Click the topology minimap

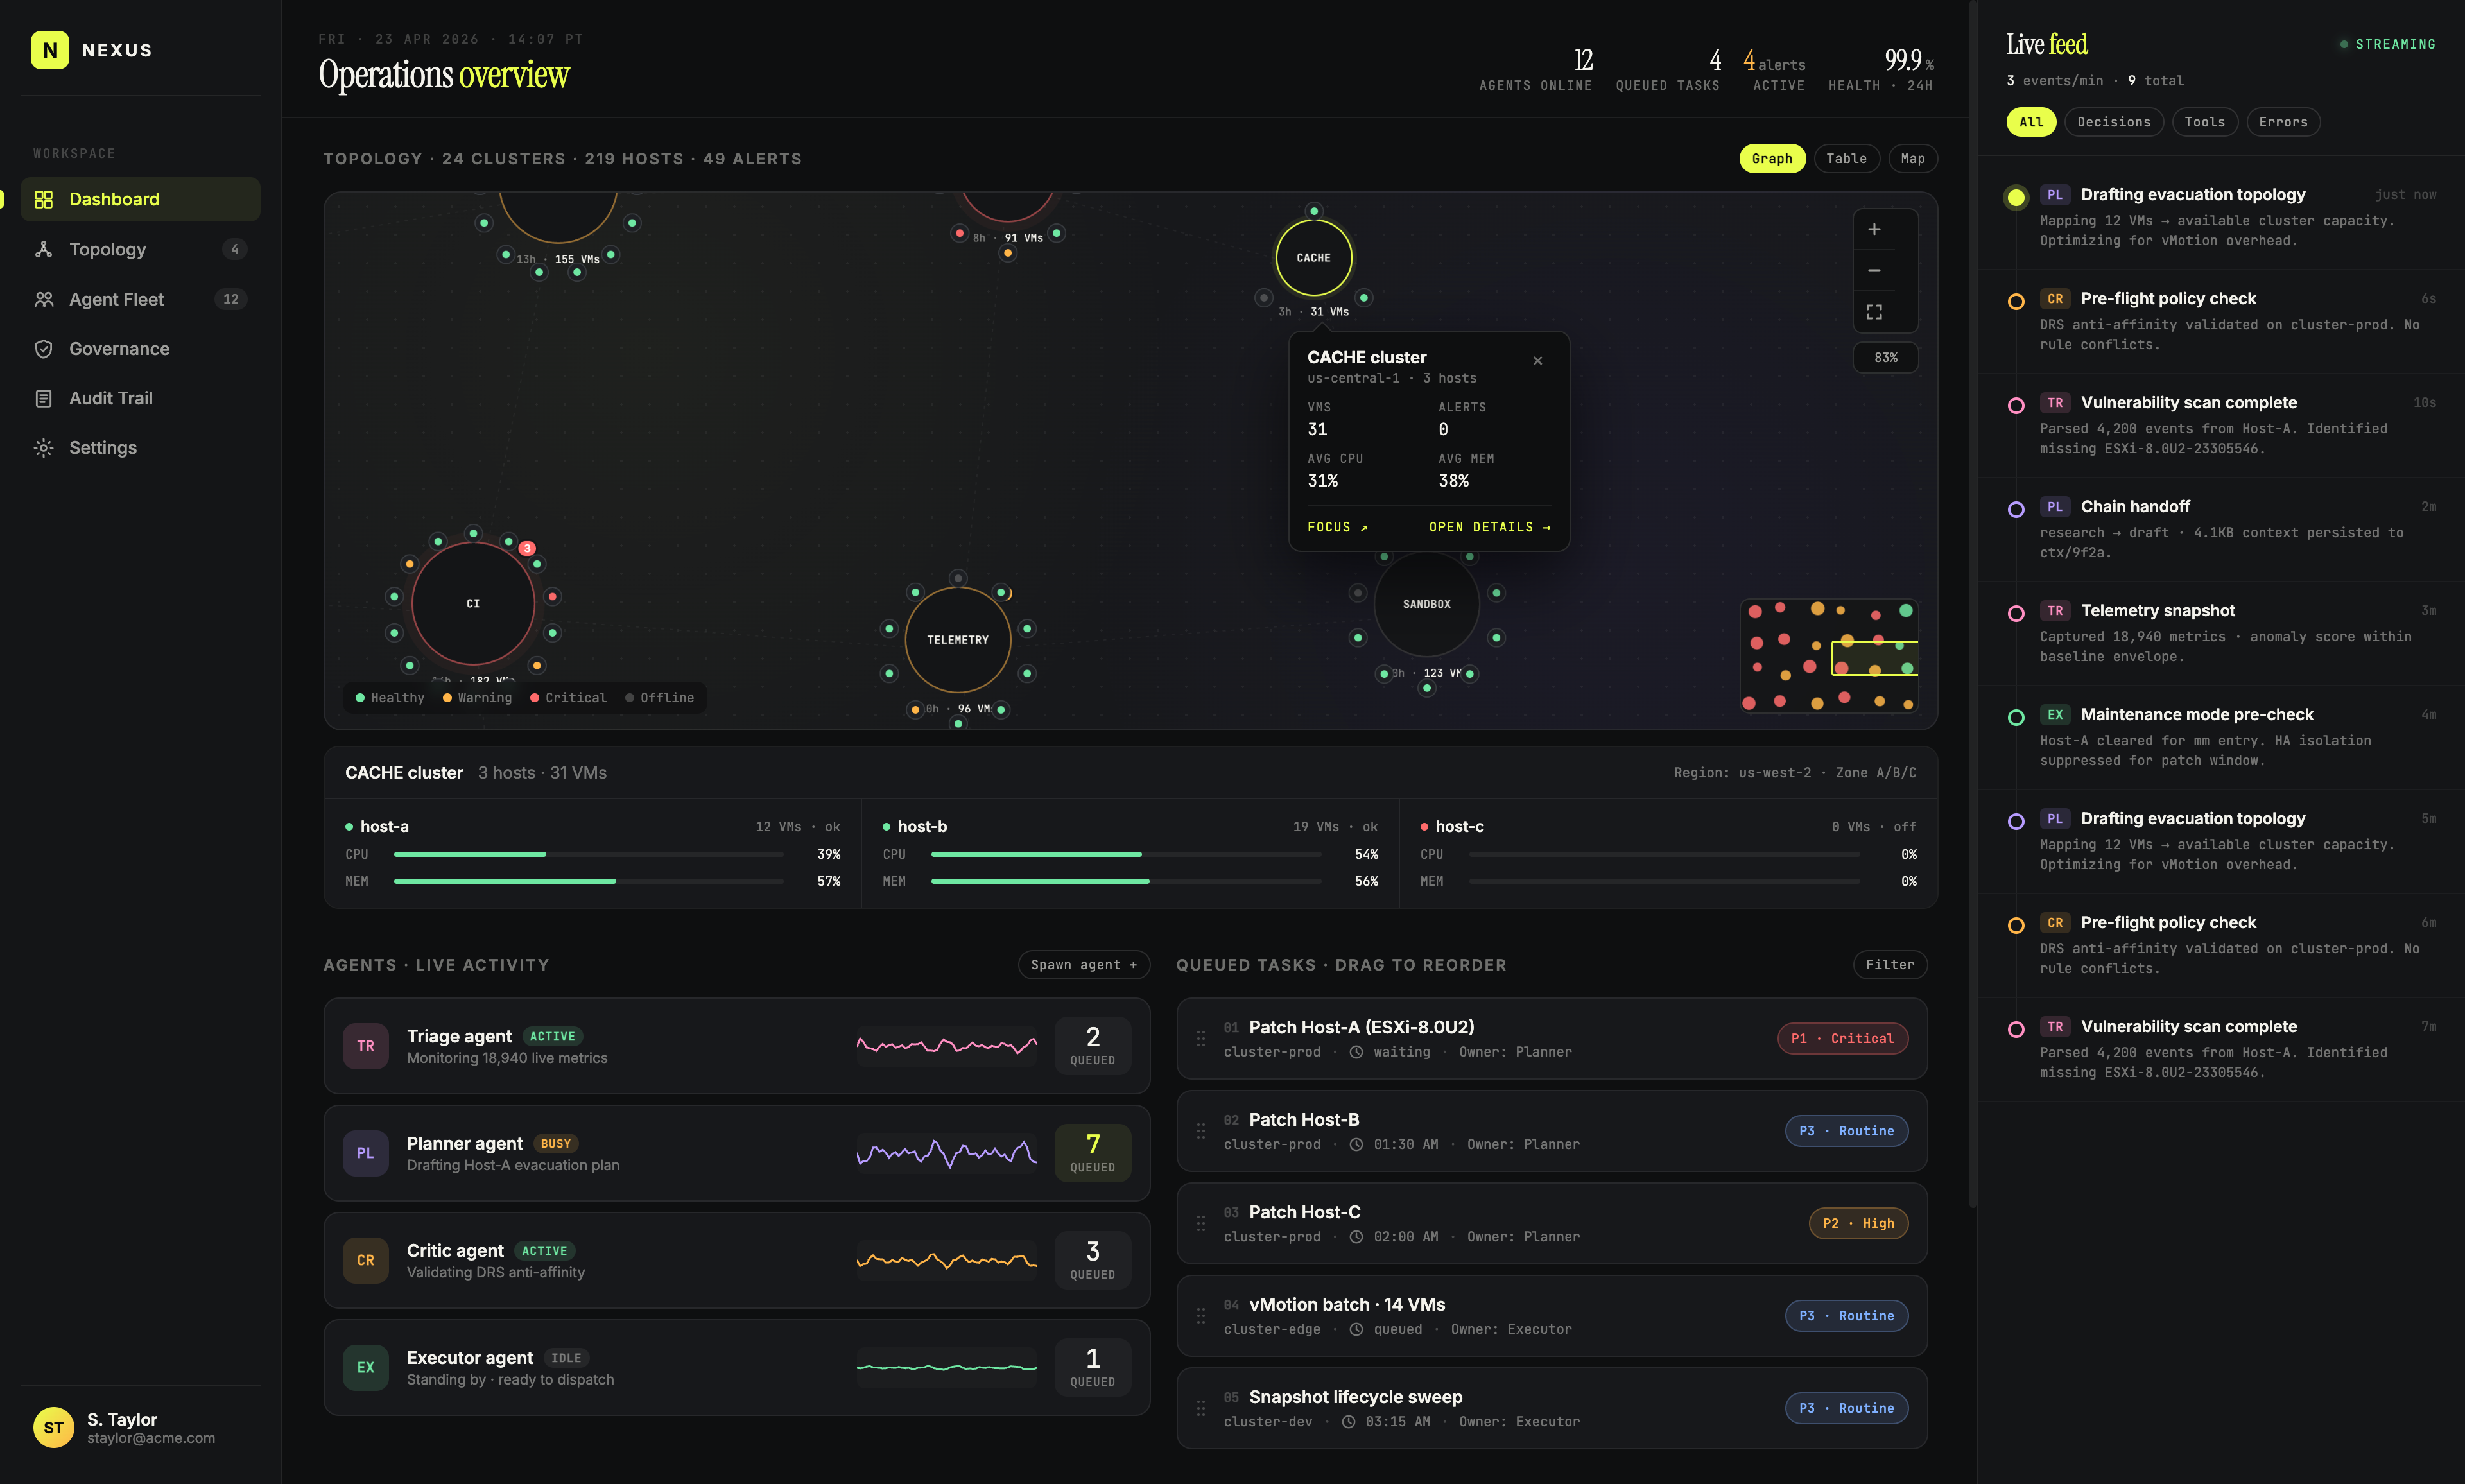point(1828,656)
